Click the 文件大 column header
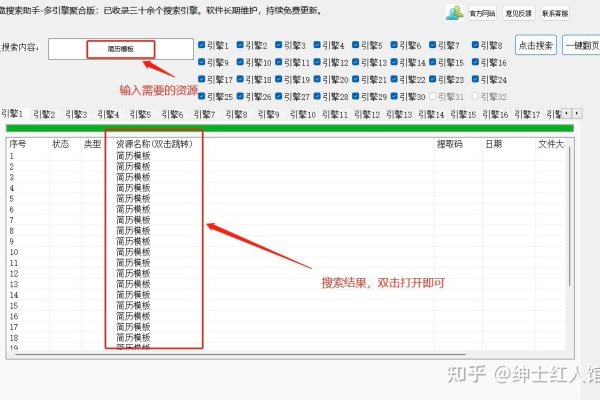The width and height of the screenshot is (600, 400). pos(551,144)
